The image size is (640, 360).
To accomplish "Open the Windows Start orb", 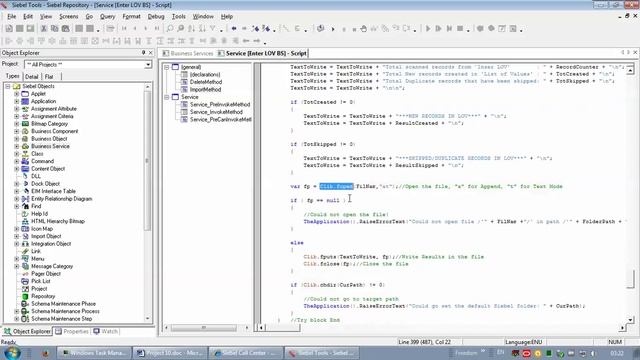I will pos(12,353).
